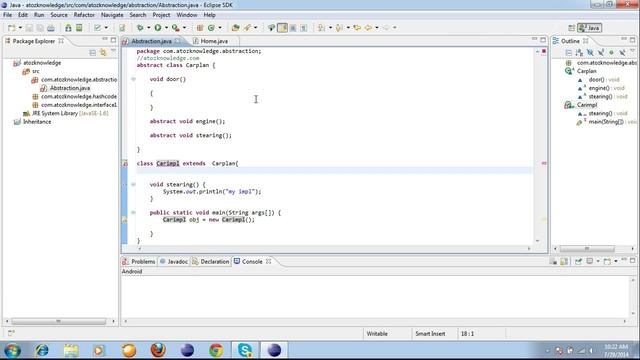Click the Last Edit Location arrow icon
The width and height of the screenshot is (640, 360).
(357, 28)
